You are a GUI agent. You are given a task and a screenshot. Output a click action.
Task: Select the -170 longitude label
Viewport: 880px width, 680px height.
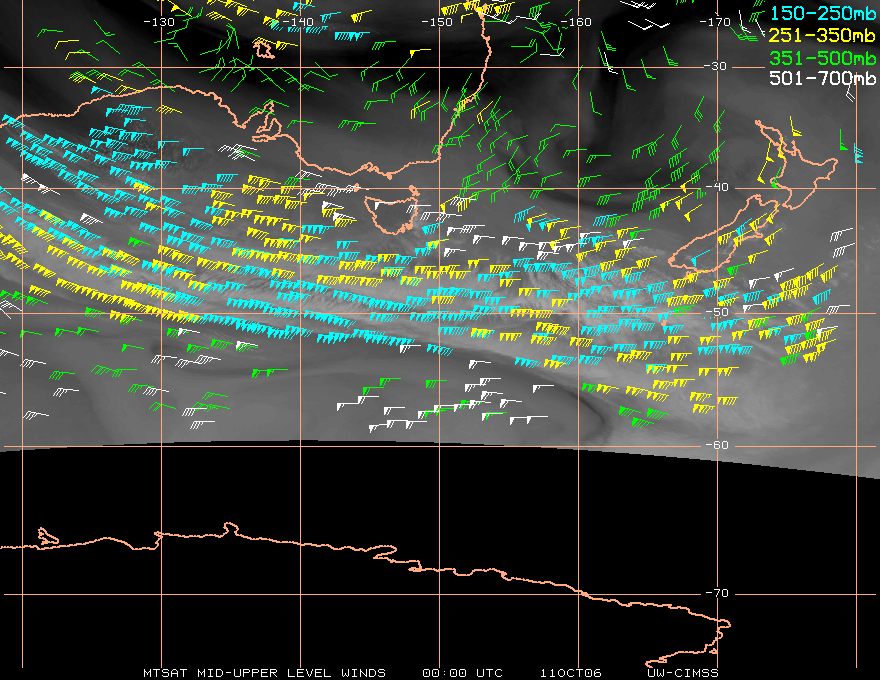tap(715, 22)
